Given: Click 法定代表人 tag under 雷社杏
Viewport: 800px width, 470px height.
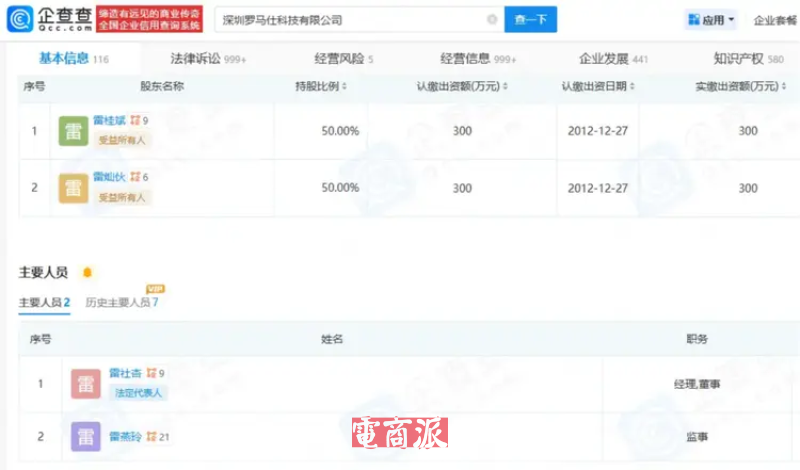Looking at the screenshot, I should tap(138, 392).
